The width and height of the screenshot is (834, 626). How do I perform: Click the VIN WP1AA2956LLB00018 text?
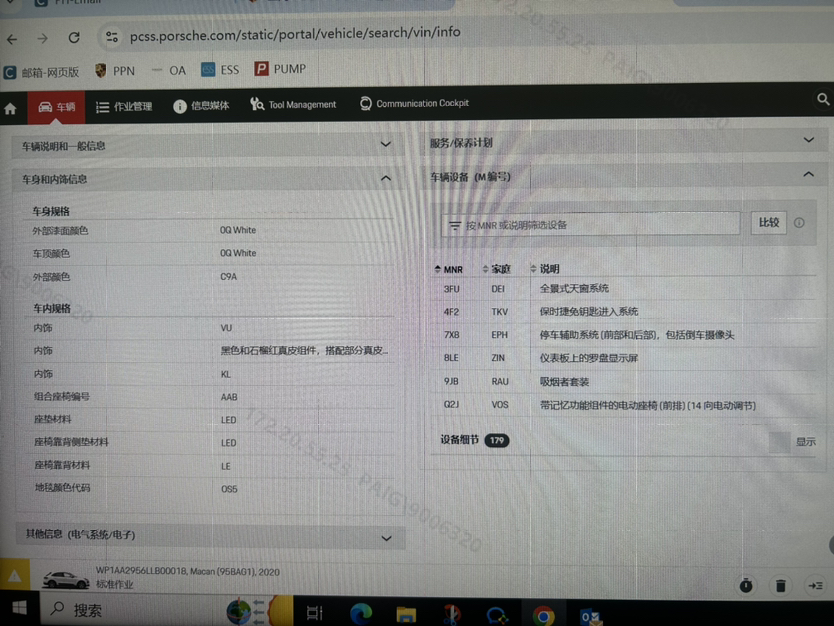pos(140,571)
